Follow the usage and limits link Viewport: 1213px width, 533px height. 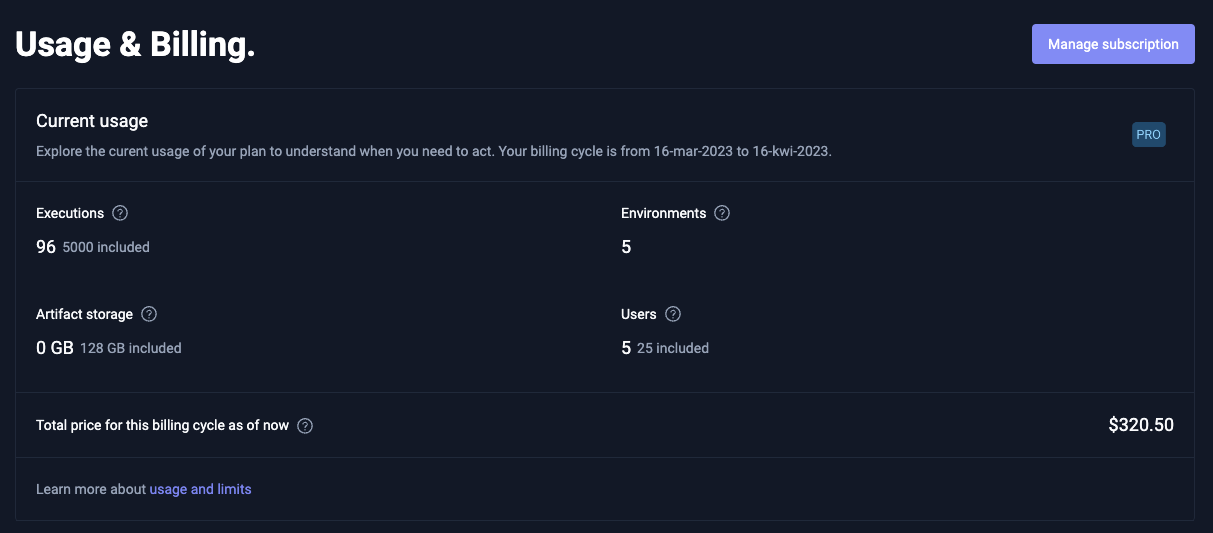[x=200, y=489]
